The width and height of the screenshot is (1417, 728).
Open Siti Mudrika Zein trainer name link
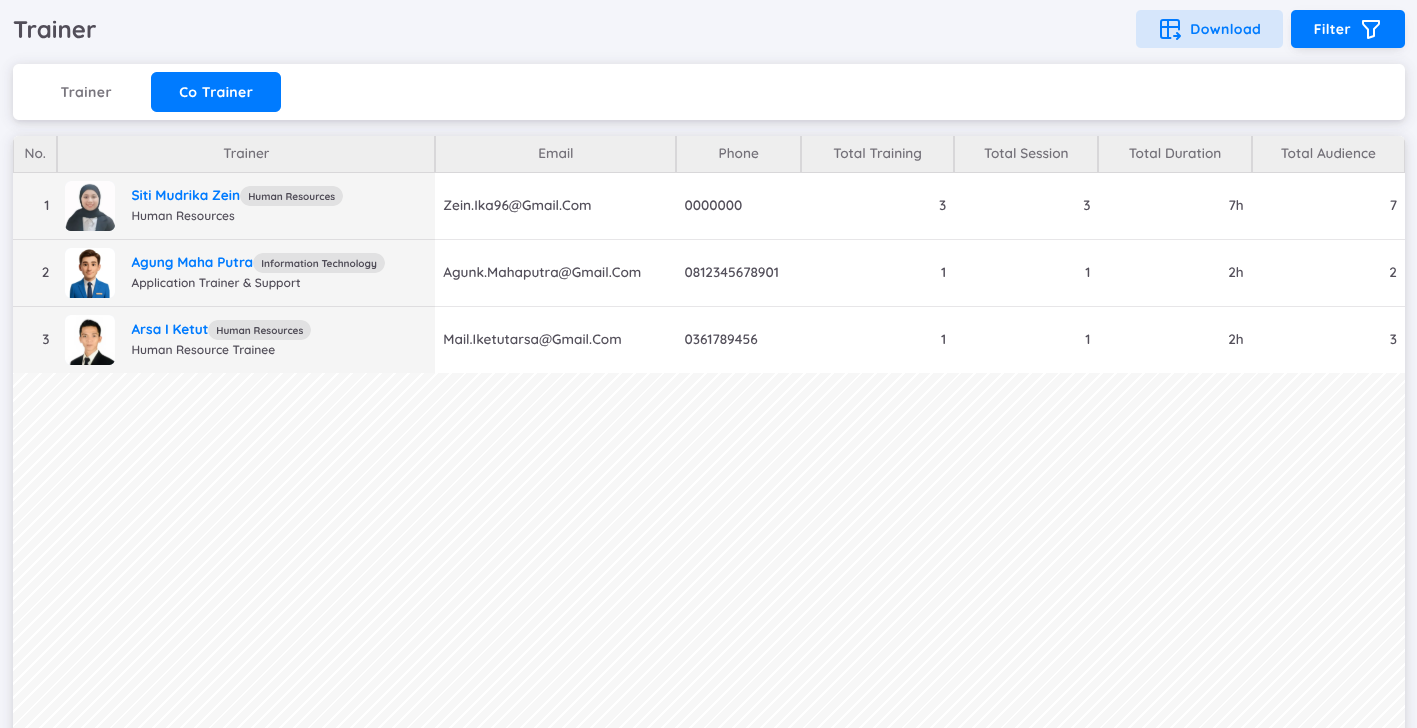click(185, 196)
